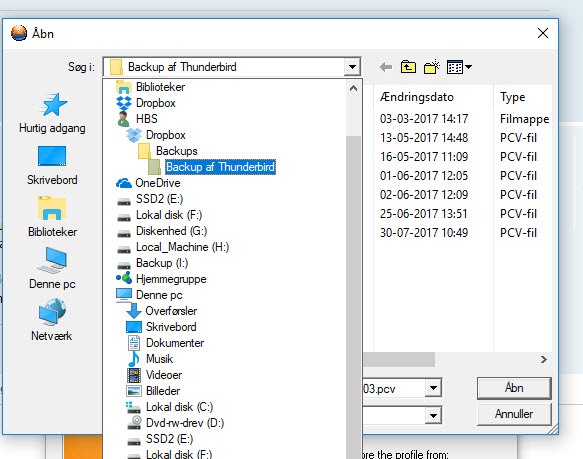Open Hurtig adgang in places bar

coord(52,113)
